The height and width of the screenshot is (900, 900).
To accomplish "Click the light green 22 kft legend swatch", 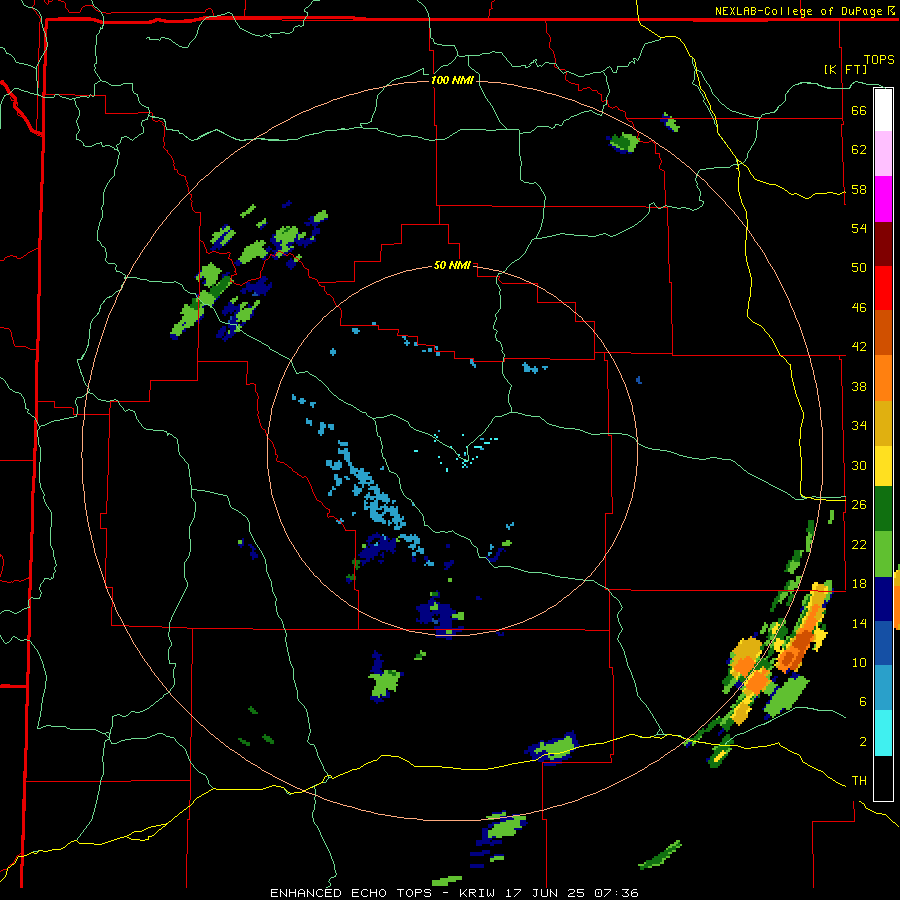I will pos(883,554).
